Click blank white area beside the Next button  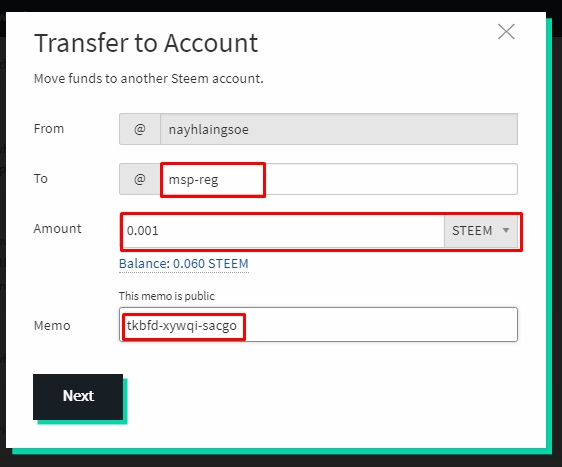pyautogui.click(x=323, y=398)
